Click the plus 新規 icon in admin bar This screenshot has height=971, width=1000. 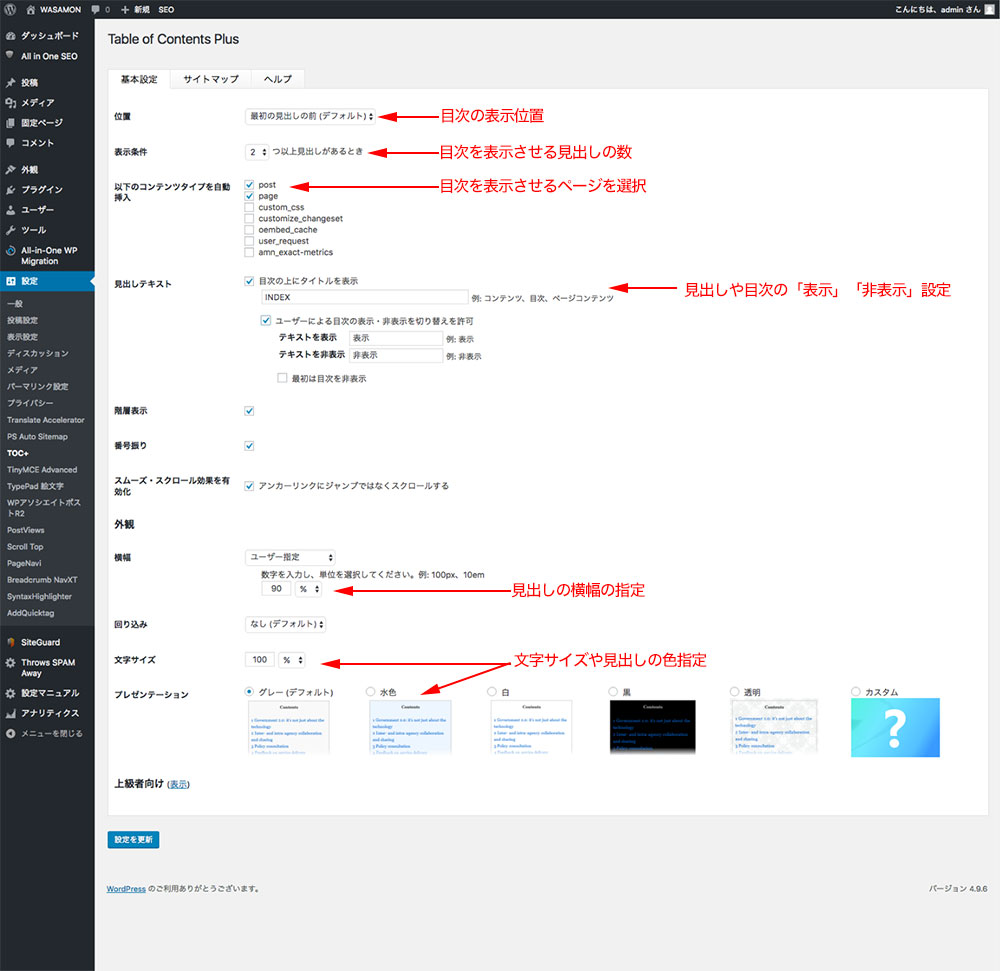pyautogui.click(x=125, y=10)
